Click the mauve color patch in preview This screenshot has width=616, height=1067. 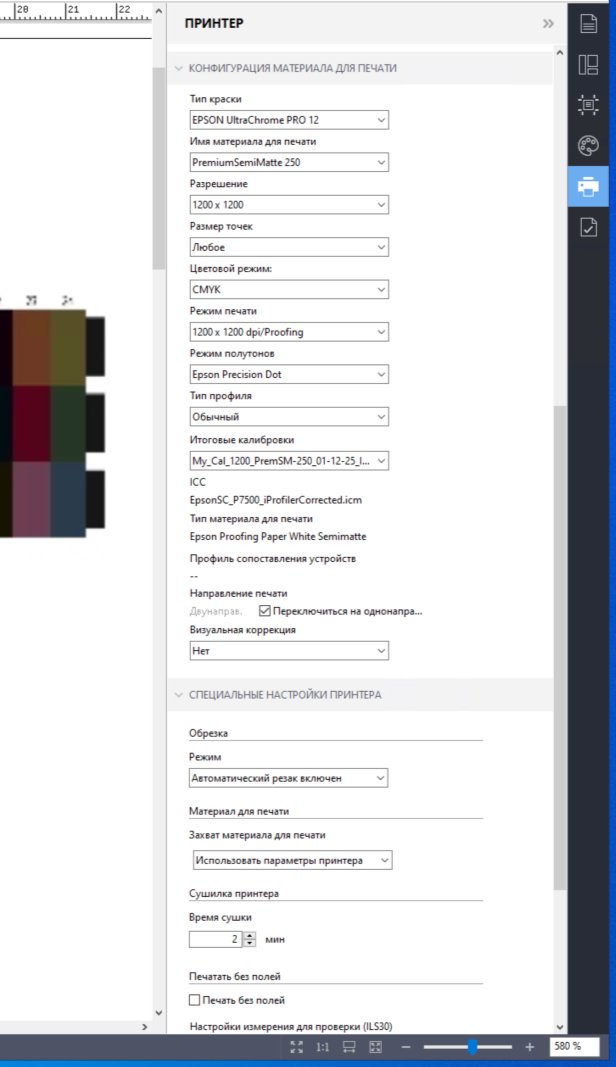(31, 499)
